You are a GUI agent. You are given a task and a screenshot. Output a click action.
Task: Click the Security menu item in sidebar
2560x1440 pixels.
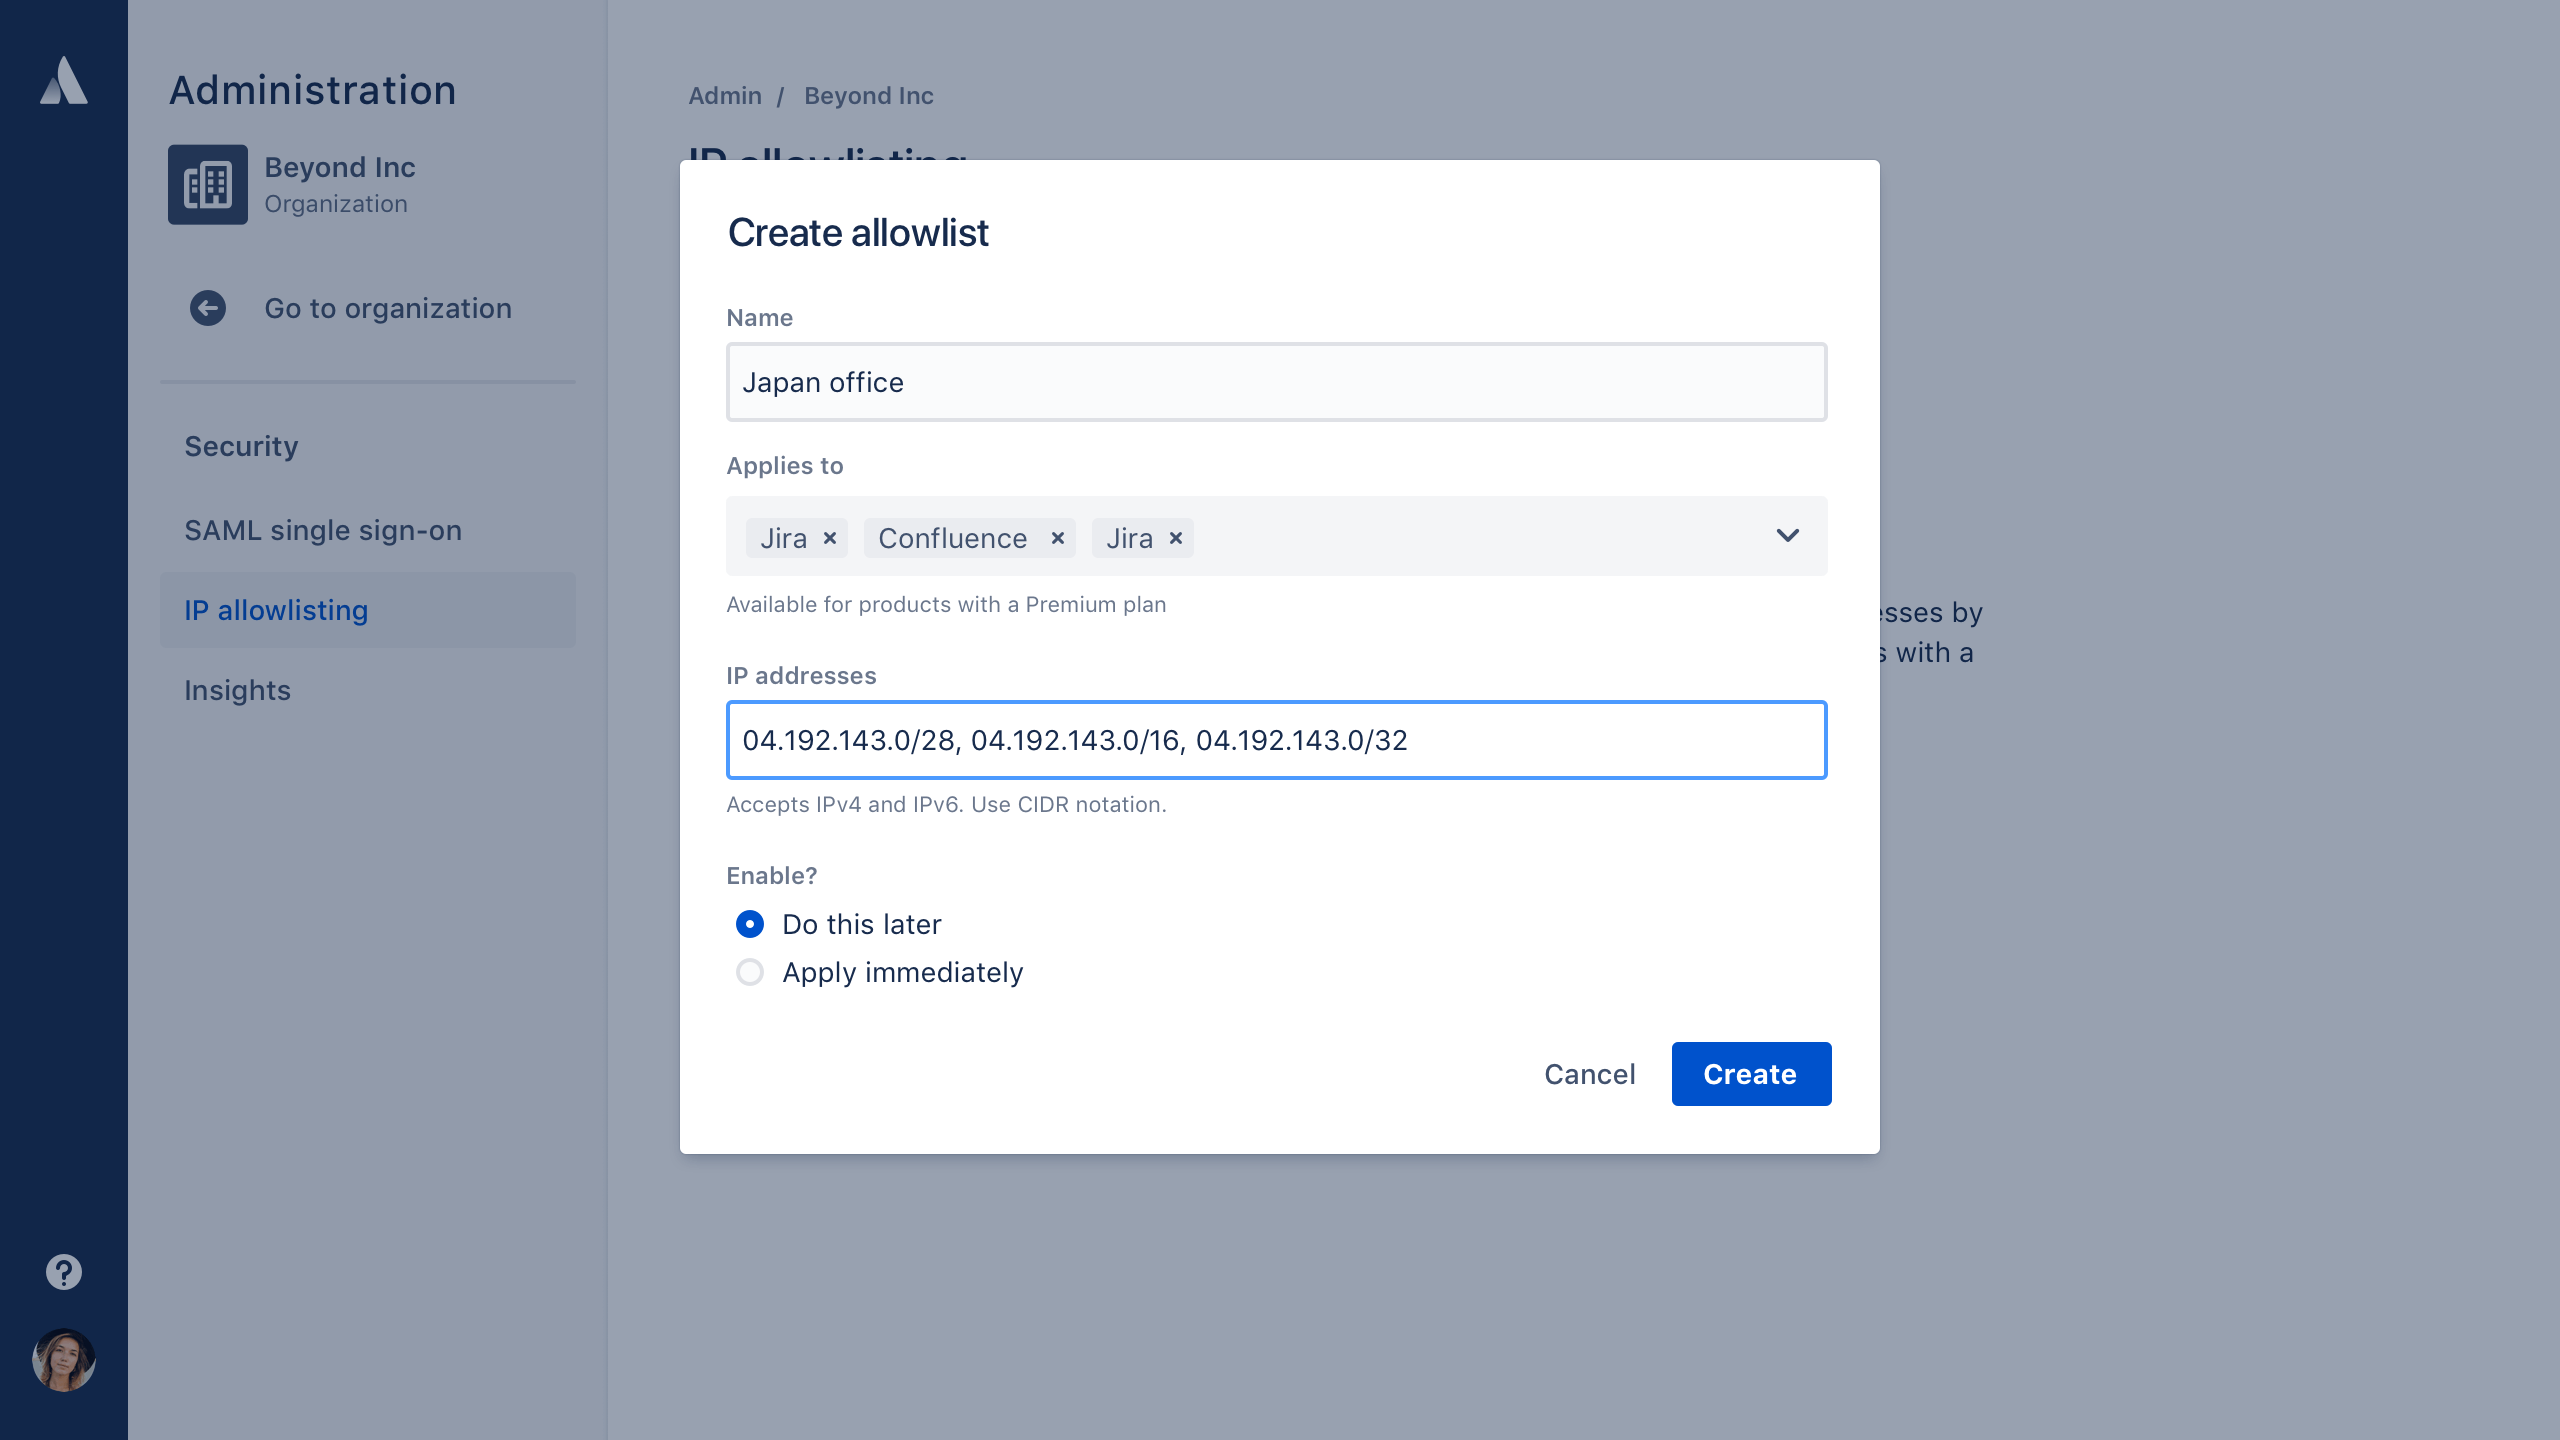pyautogui.click(x=241, y=445)
